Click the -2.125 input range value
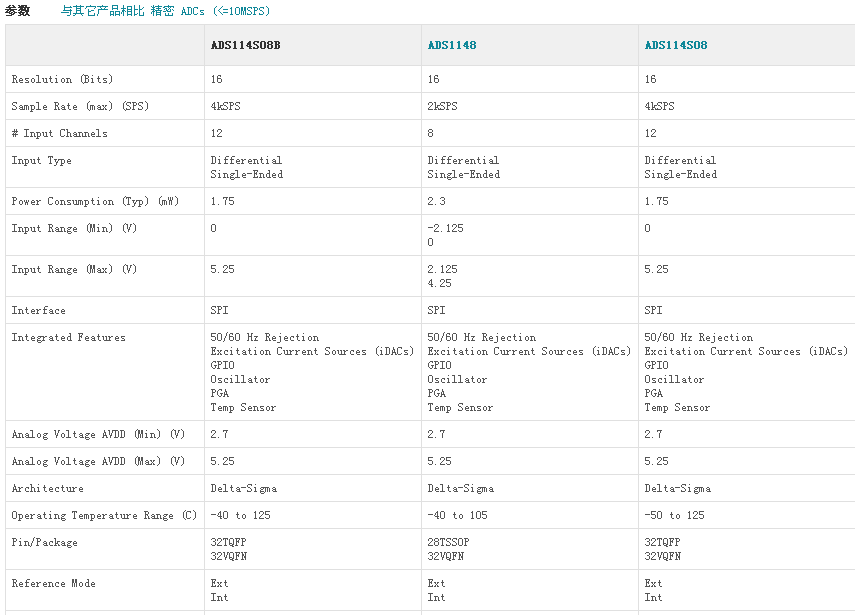Viewport: 855px width, 615px height. (445, 228)
